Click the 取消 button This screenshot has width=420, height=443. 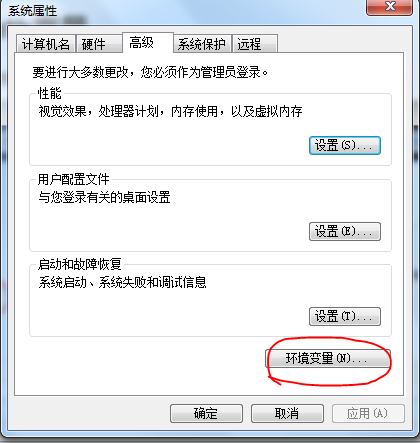pyautogui.click(x=287, y=414)
